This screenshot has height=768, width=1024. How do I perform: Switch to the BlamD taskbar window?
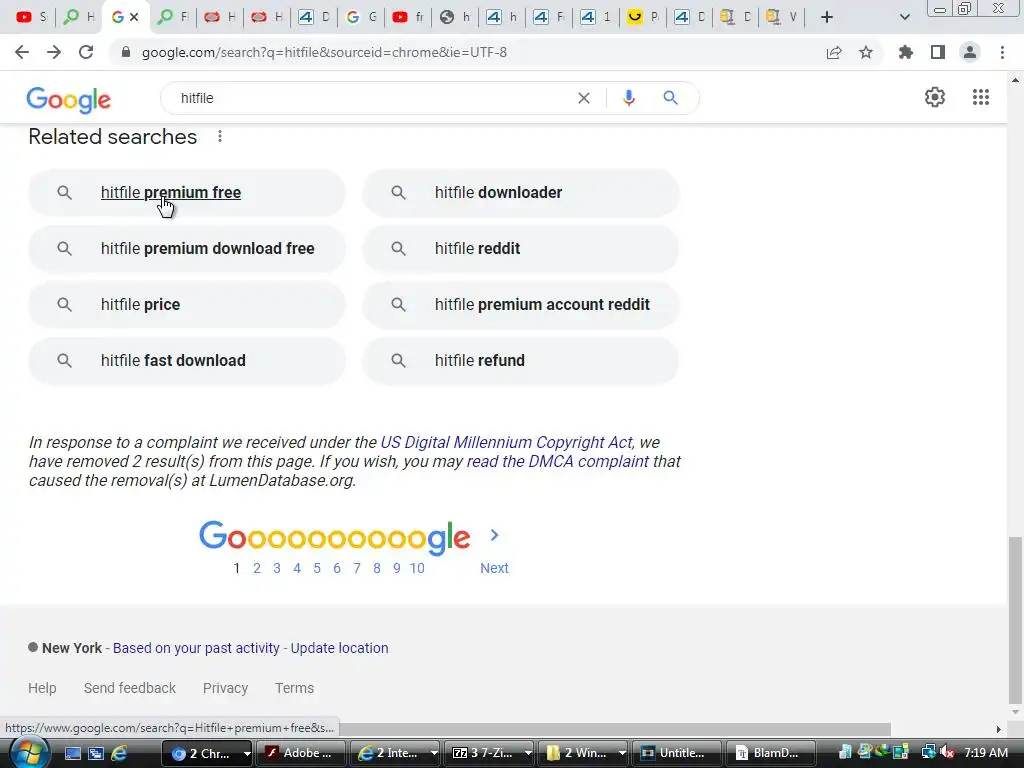[x=771, y=753]
